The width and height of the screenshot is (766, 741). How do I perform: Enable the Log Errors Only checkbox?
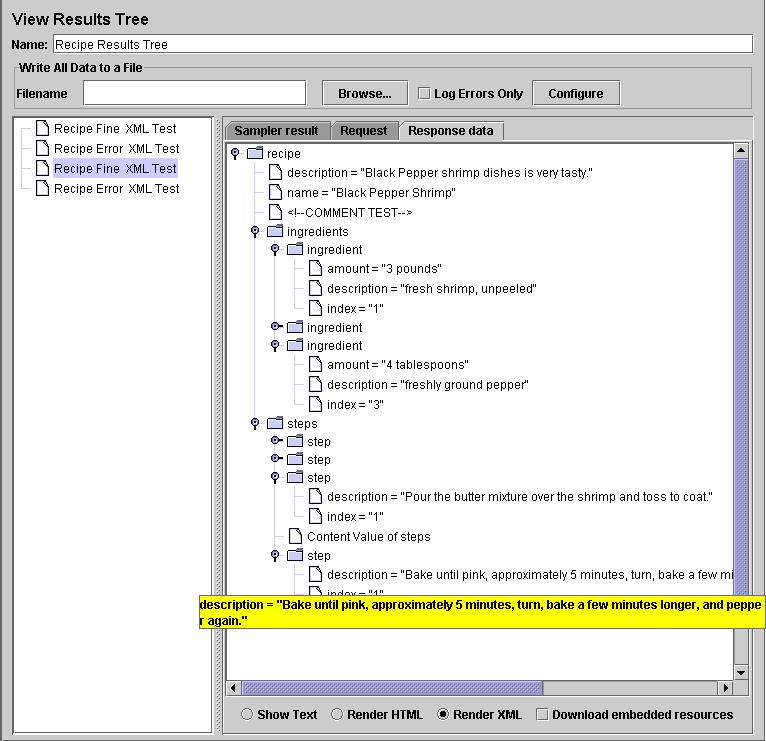click(x=424, y=93)
